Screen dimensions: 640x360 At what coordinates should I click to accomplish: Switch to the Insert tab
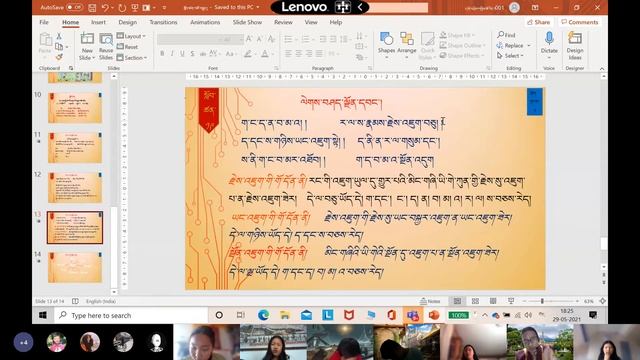(98, 22)
